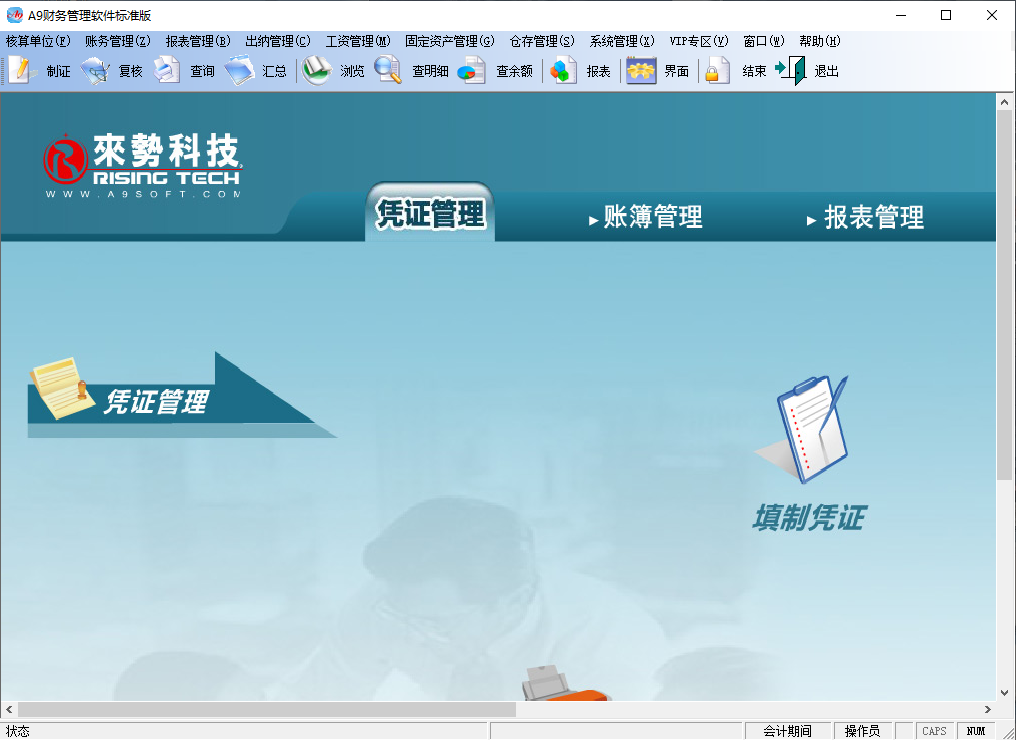Click the 状态 status bar label
1016x740 pixels.
click(18, 731)
